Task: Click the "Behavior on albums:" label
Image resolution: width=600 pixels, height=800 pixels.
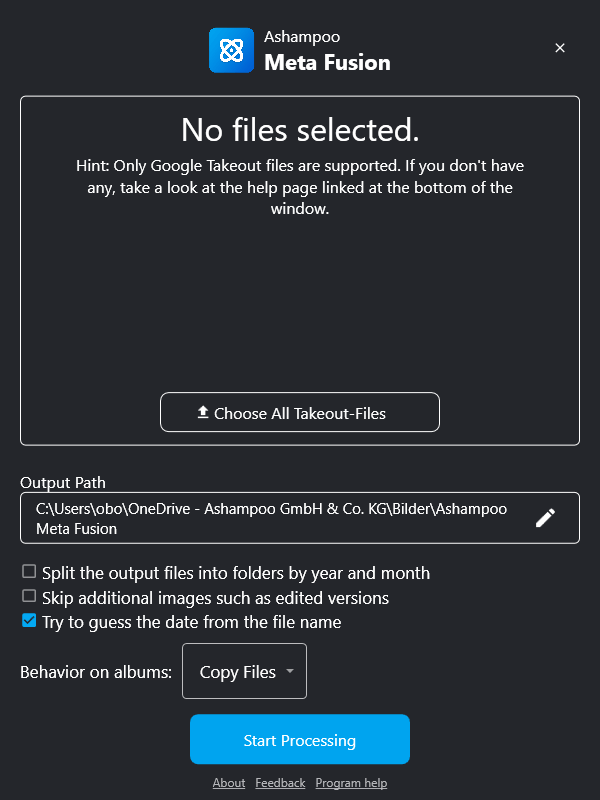Action: pyautogui.click(x=96, y=672)
